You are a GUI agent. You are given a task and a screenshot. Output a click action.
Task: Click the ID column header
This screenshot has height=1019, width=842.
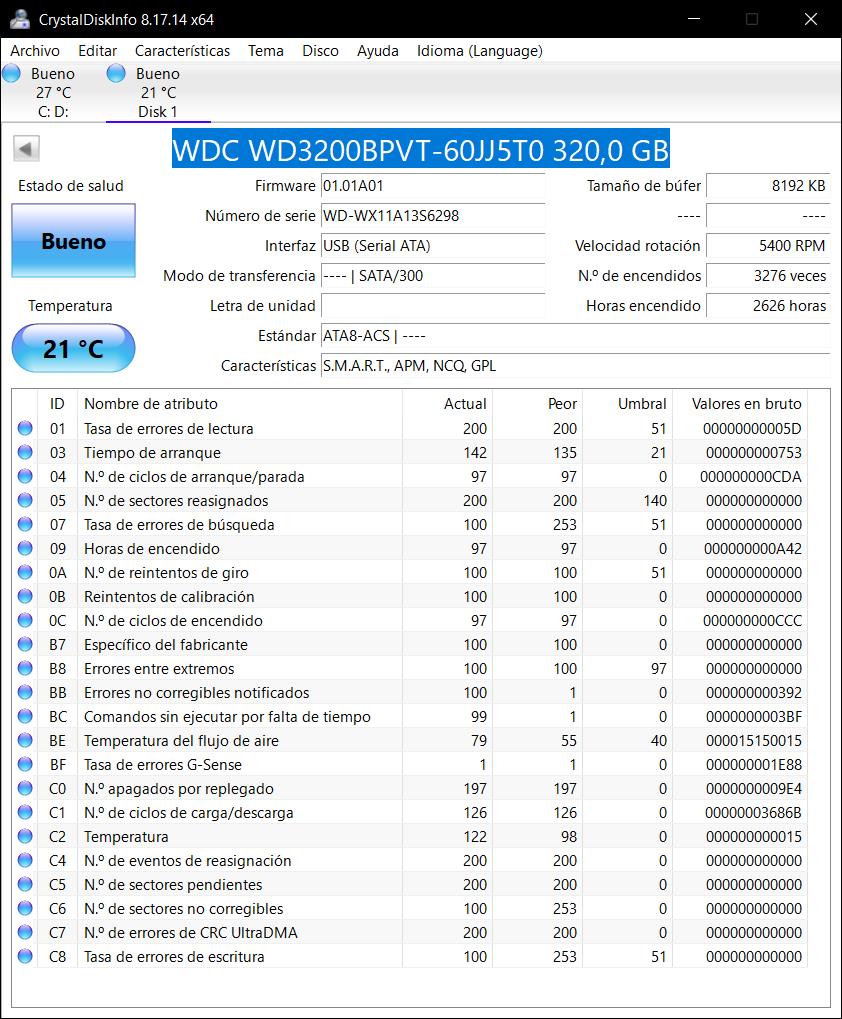click(57, 404)
